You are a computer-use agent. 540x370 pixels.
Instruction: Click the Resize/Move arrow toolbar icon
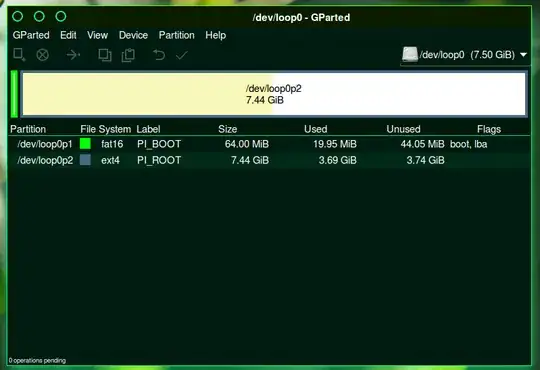tap(73, 55)
